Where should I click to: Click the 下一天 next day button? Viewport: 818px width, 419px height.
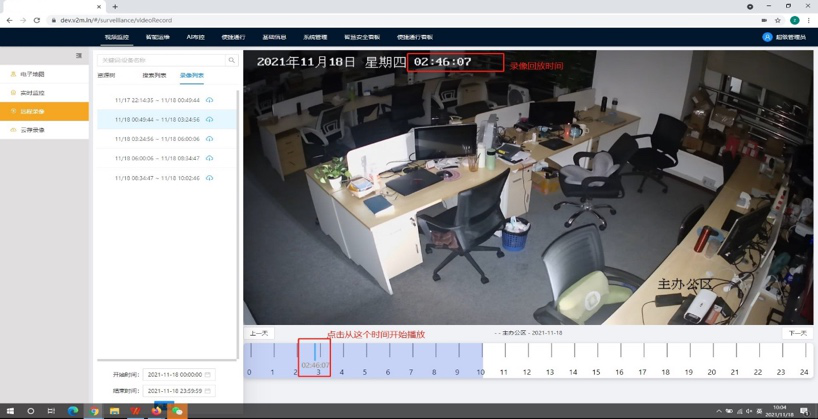coord(797,333)
